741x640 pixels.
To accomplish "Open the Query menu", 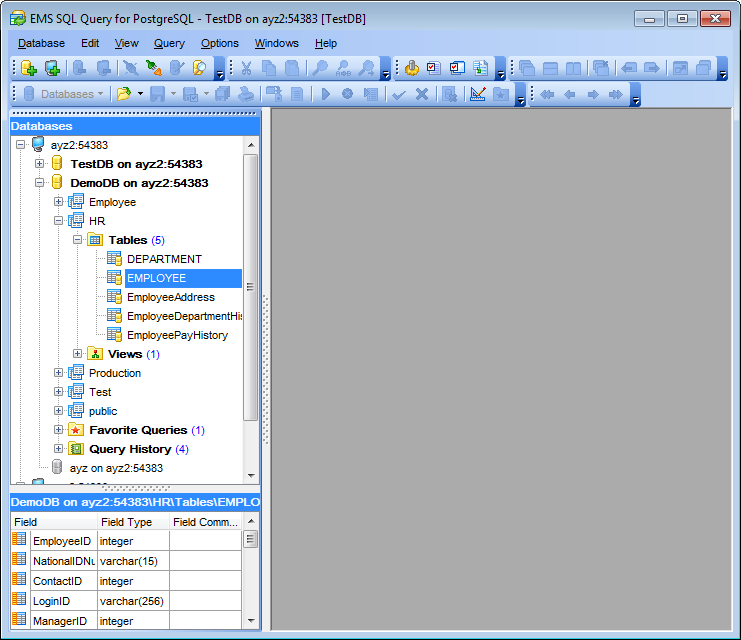I will (169, 43).
